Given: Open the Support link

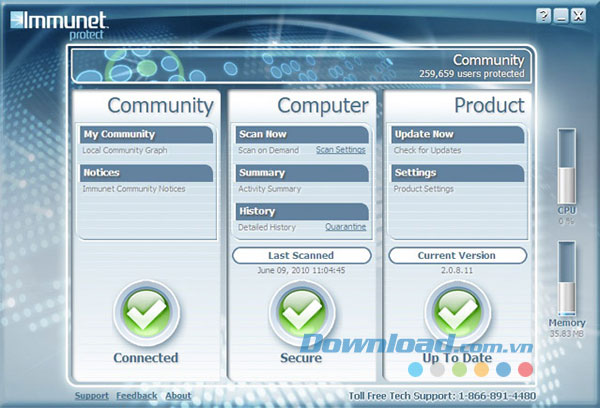Looking at the screenshot, I should [x=92, y=396].
